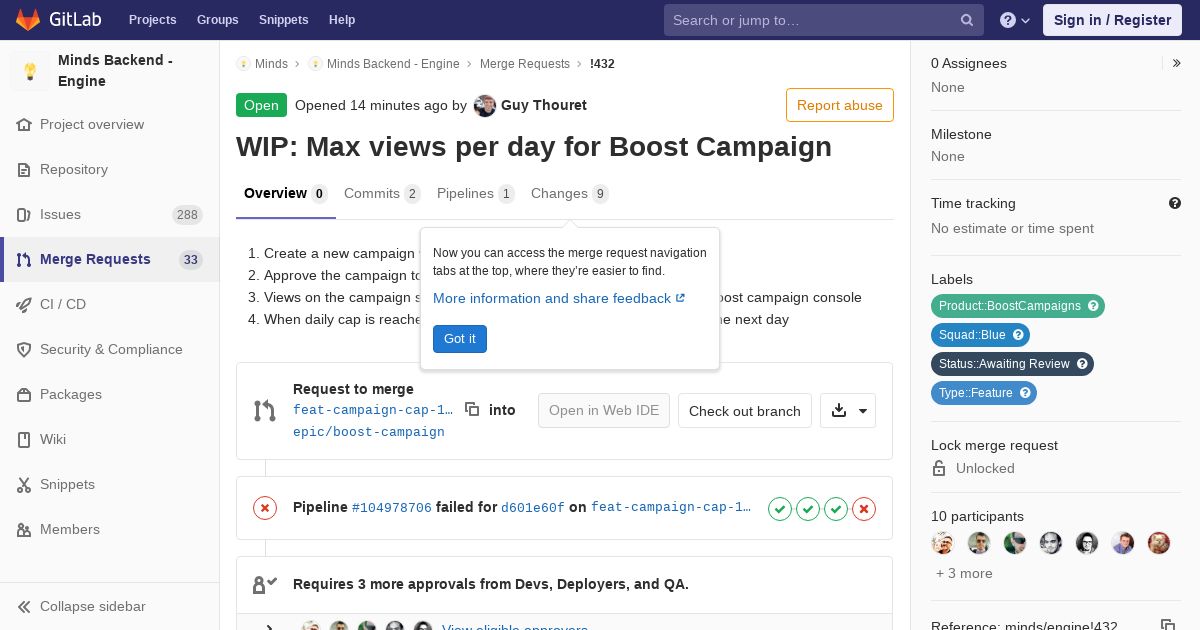This screenshot has width=1200, height=630.
Task: Click the Unlocked padlock icon
Action: pyautogui.click(x=939, y=468)
